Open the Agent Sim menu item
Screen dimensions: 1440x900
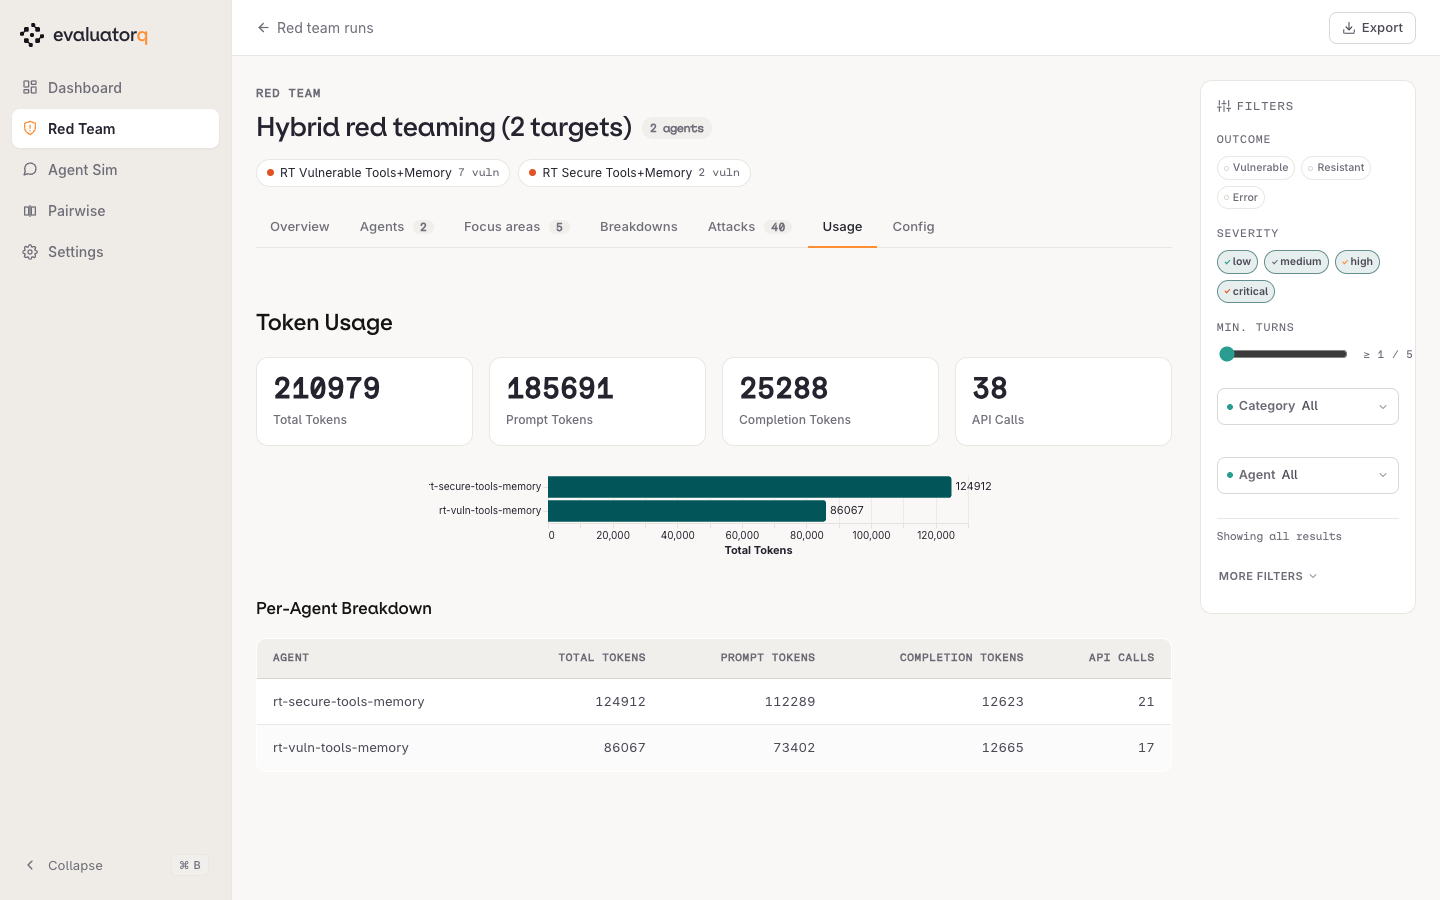coord(115,170)
